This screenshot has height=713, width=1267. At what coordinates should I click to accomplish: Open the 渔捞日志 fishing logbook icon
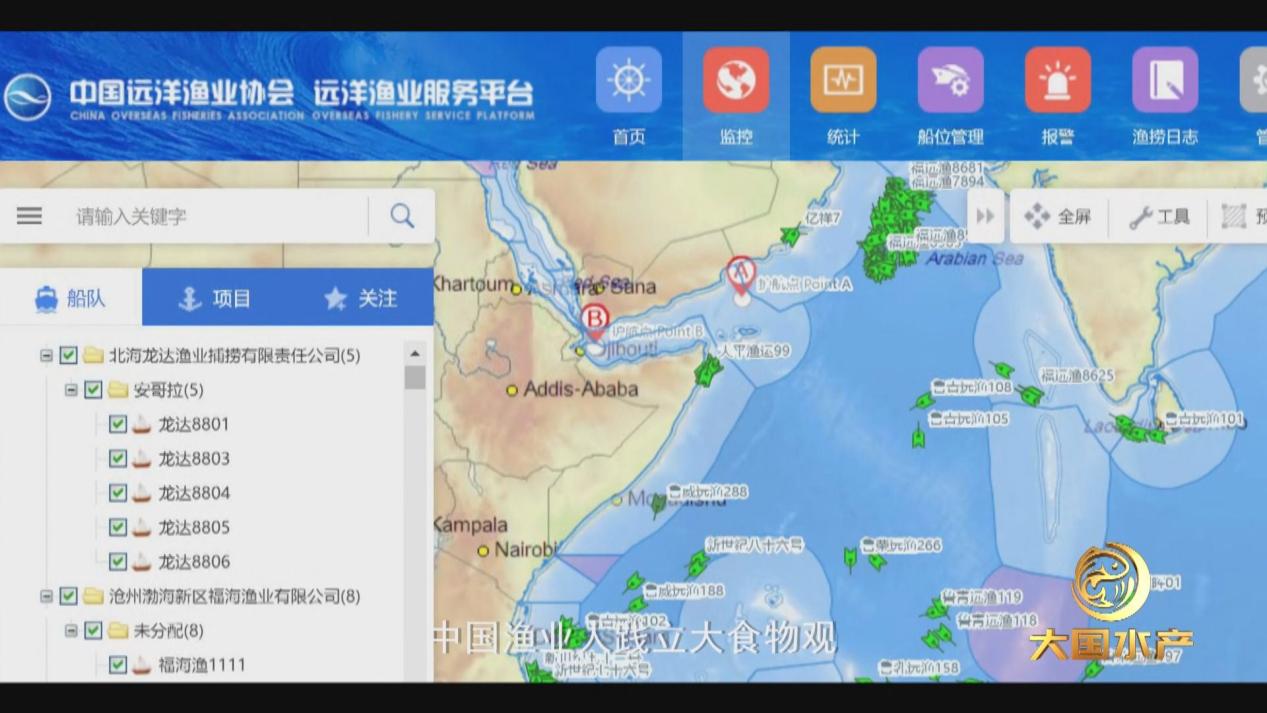coord(1165,80)
